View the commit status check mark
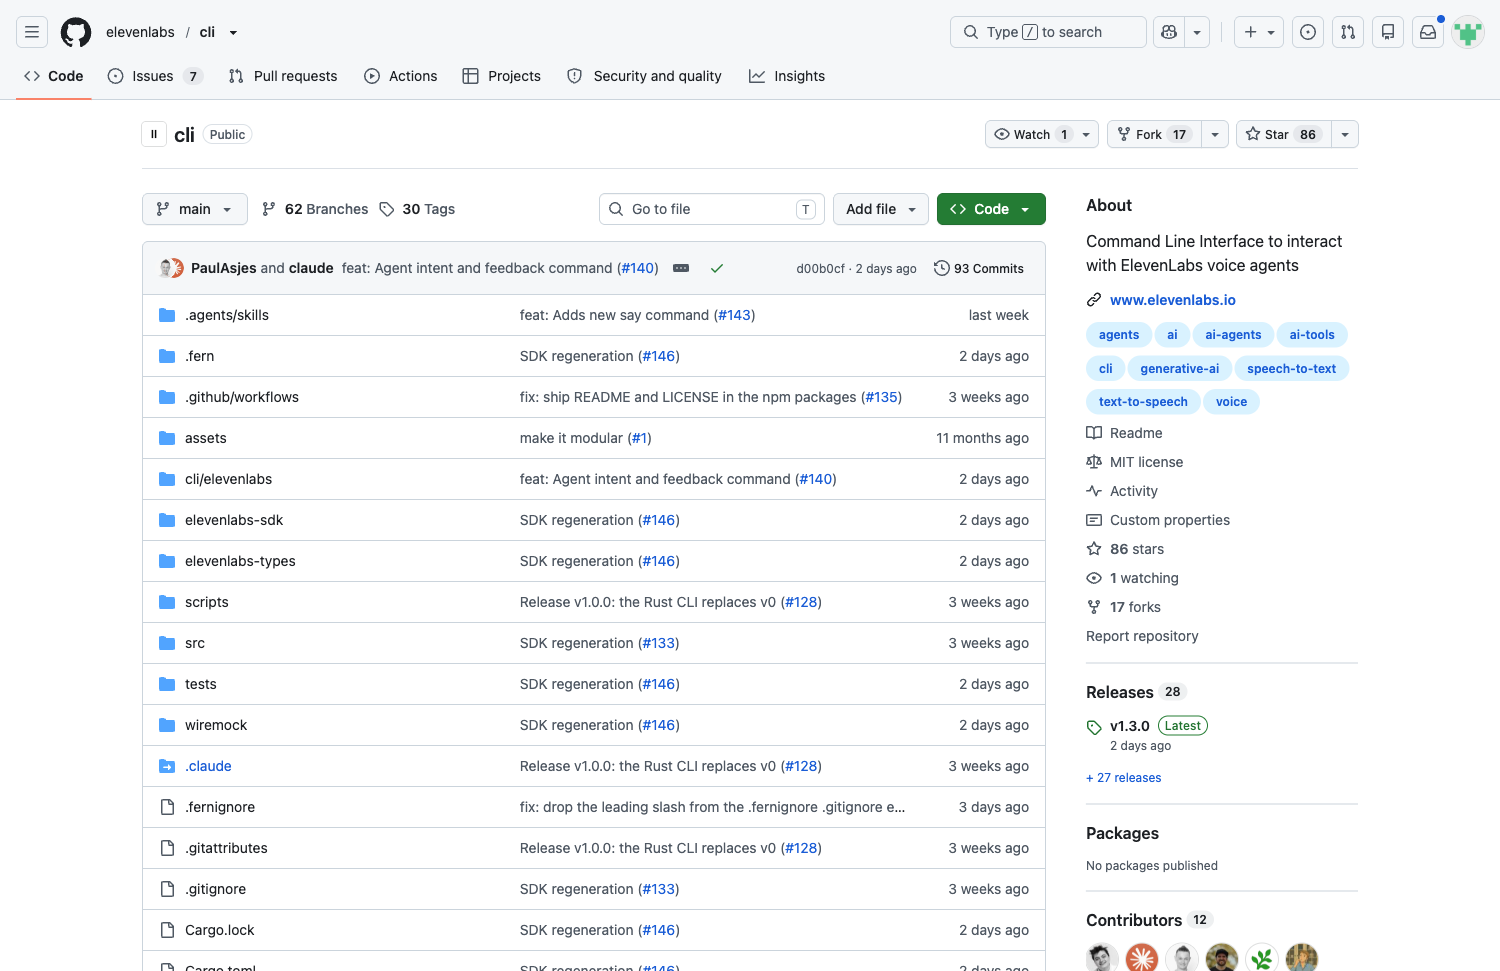 (717, 268)
